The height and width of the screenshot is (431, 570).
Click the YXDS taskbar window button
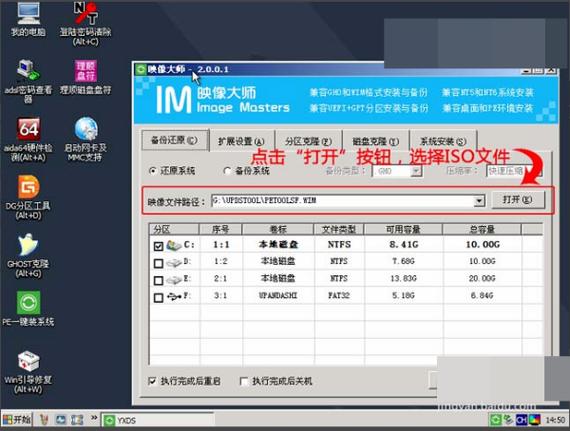[x=157, y=420]
